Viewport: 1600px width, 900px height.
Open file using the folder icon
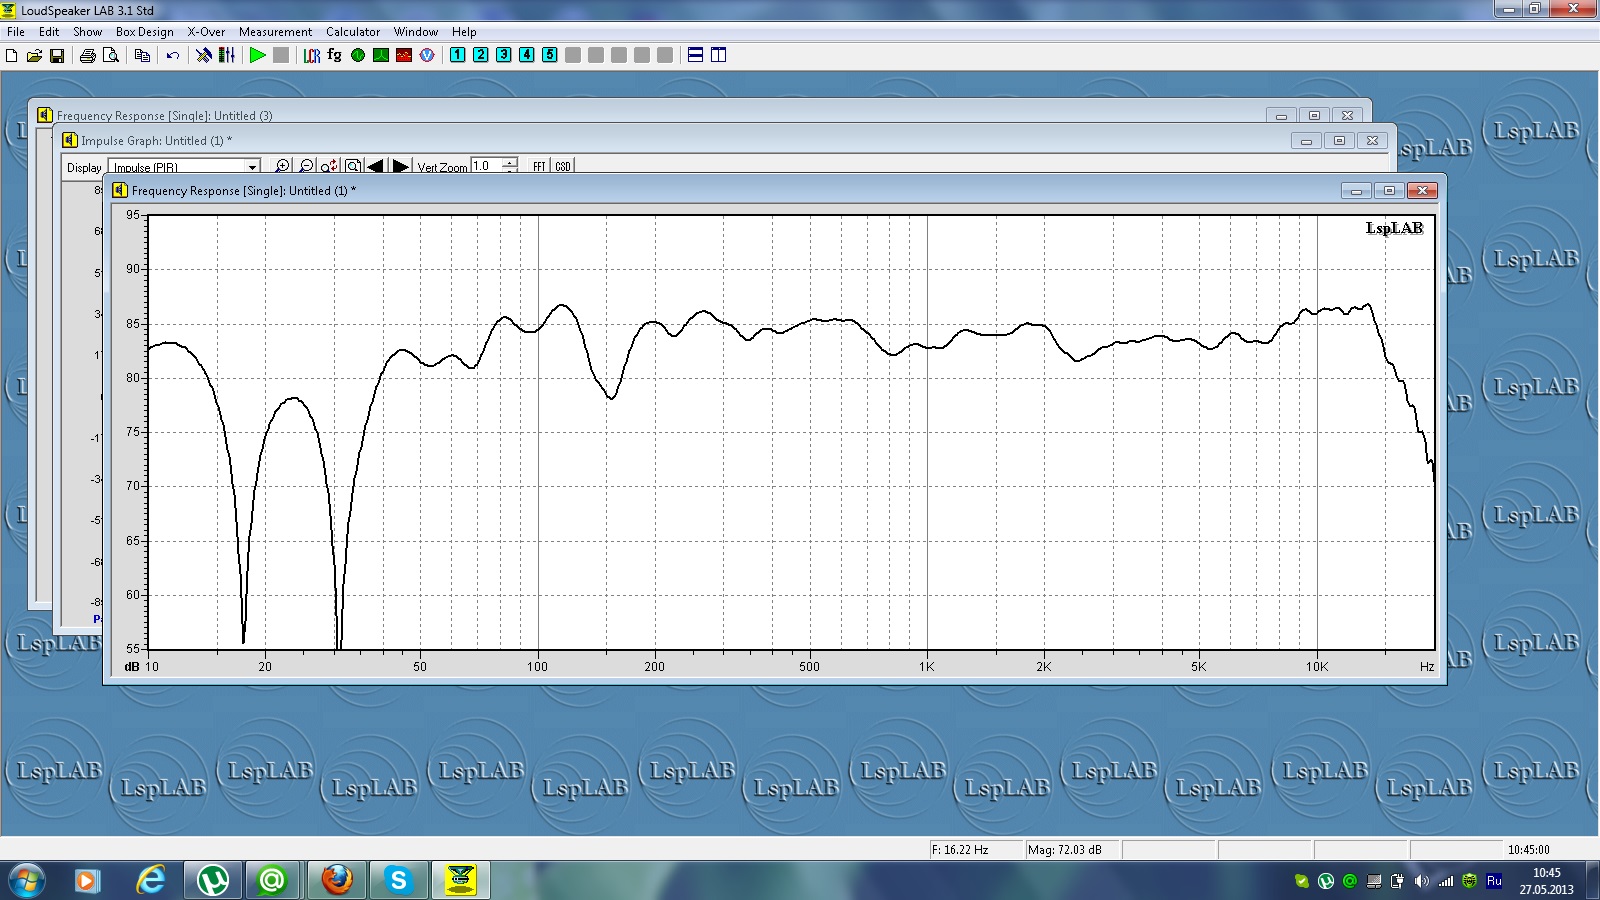click(34, 55)
